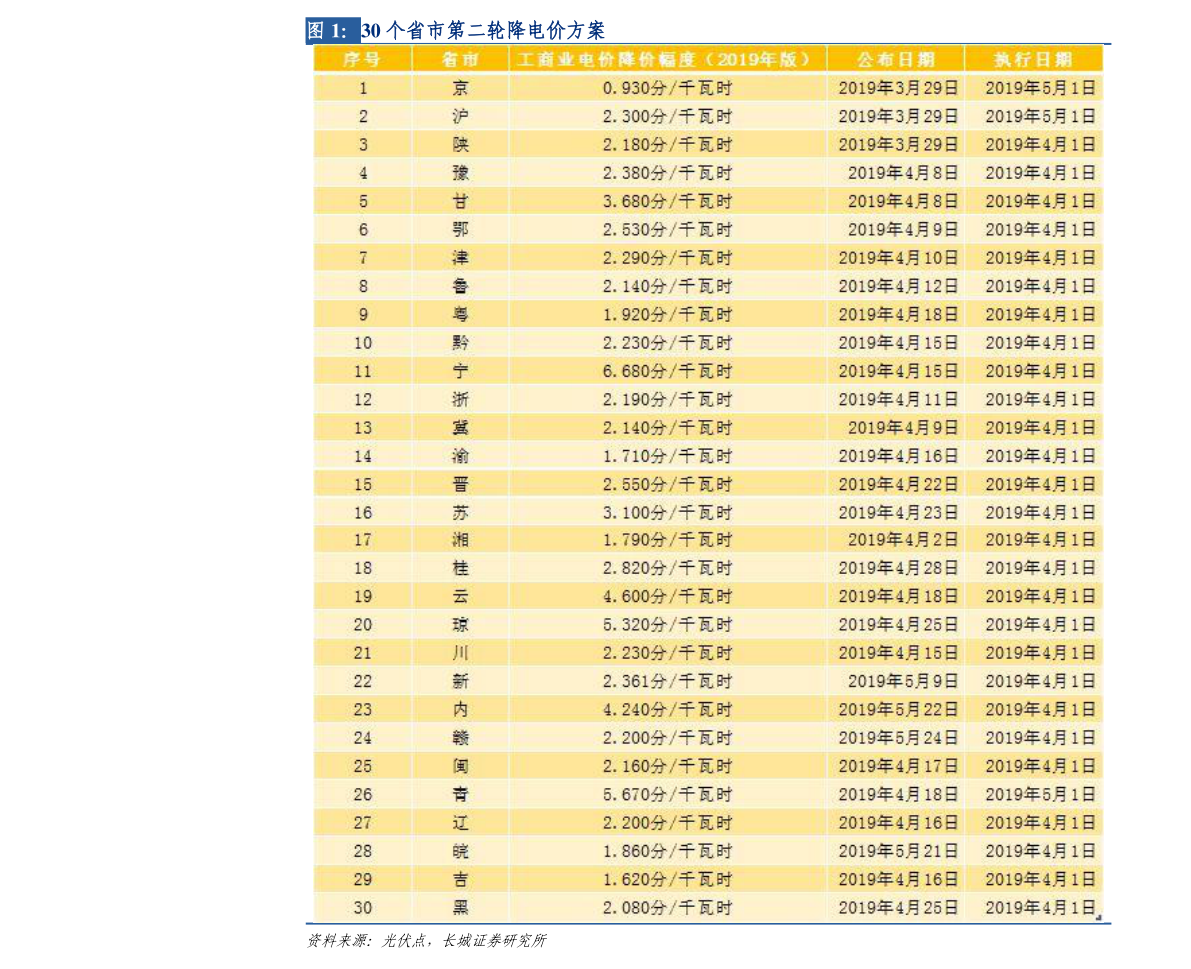Screen dimensions: 1191x969
Task: Click publish date "2019年5月24日" in 赣 row
Action: click(x=898, y=738)
